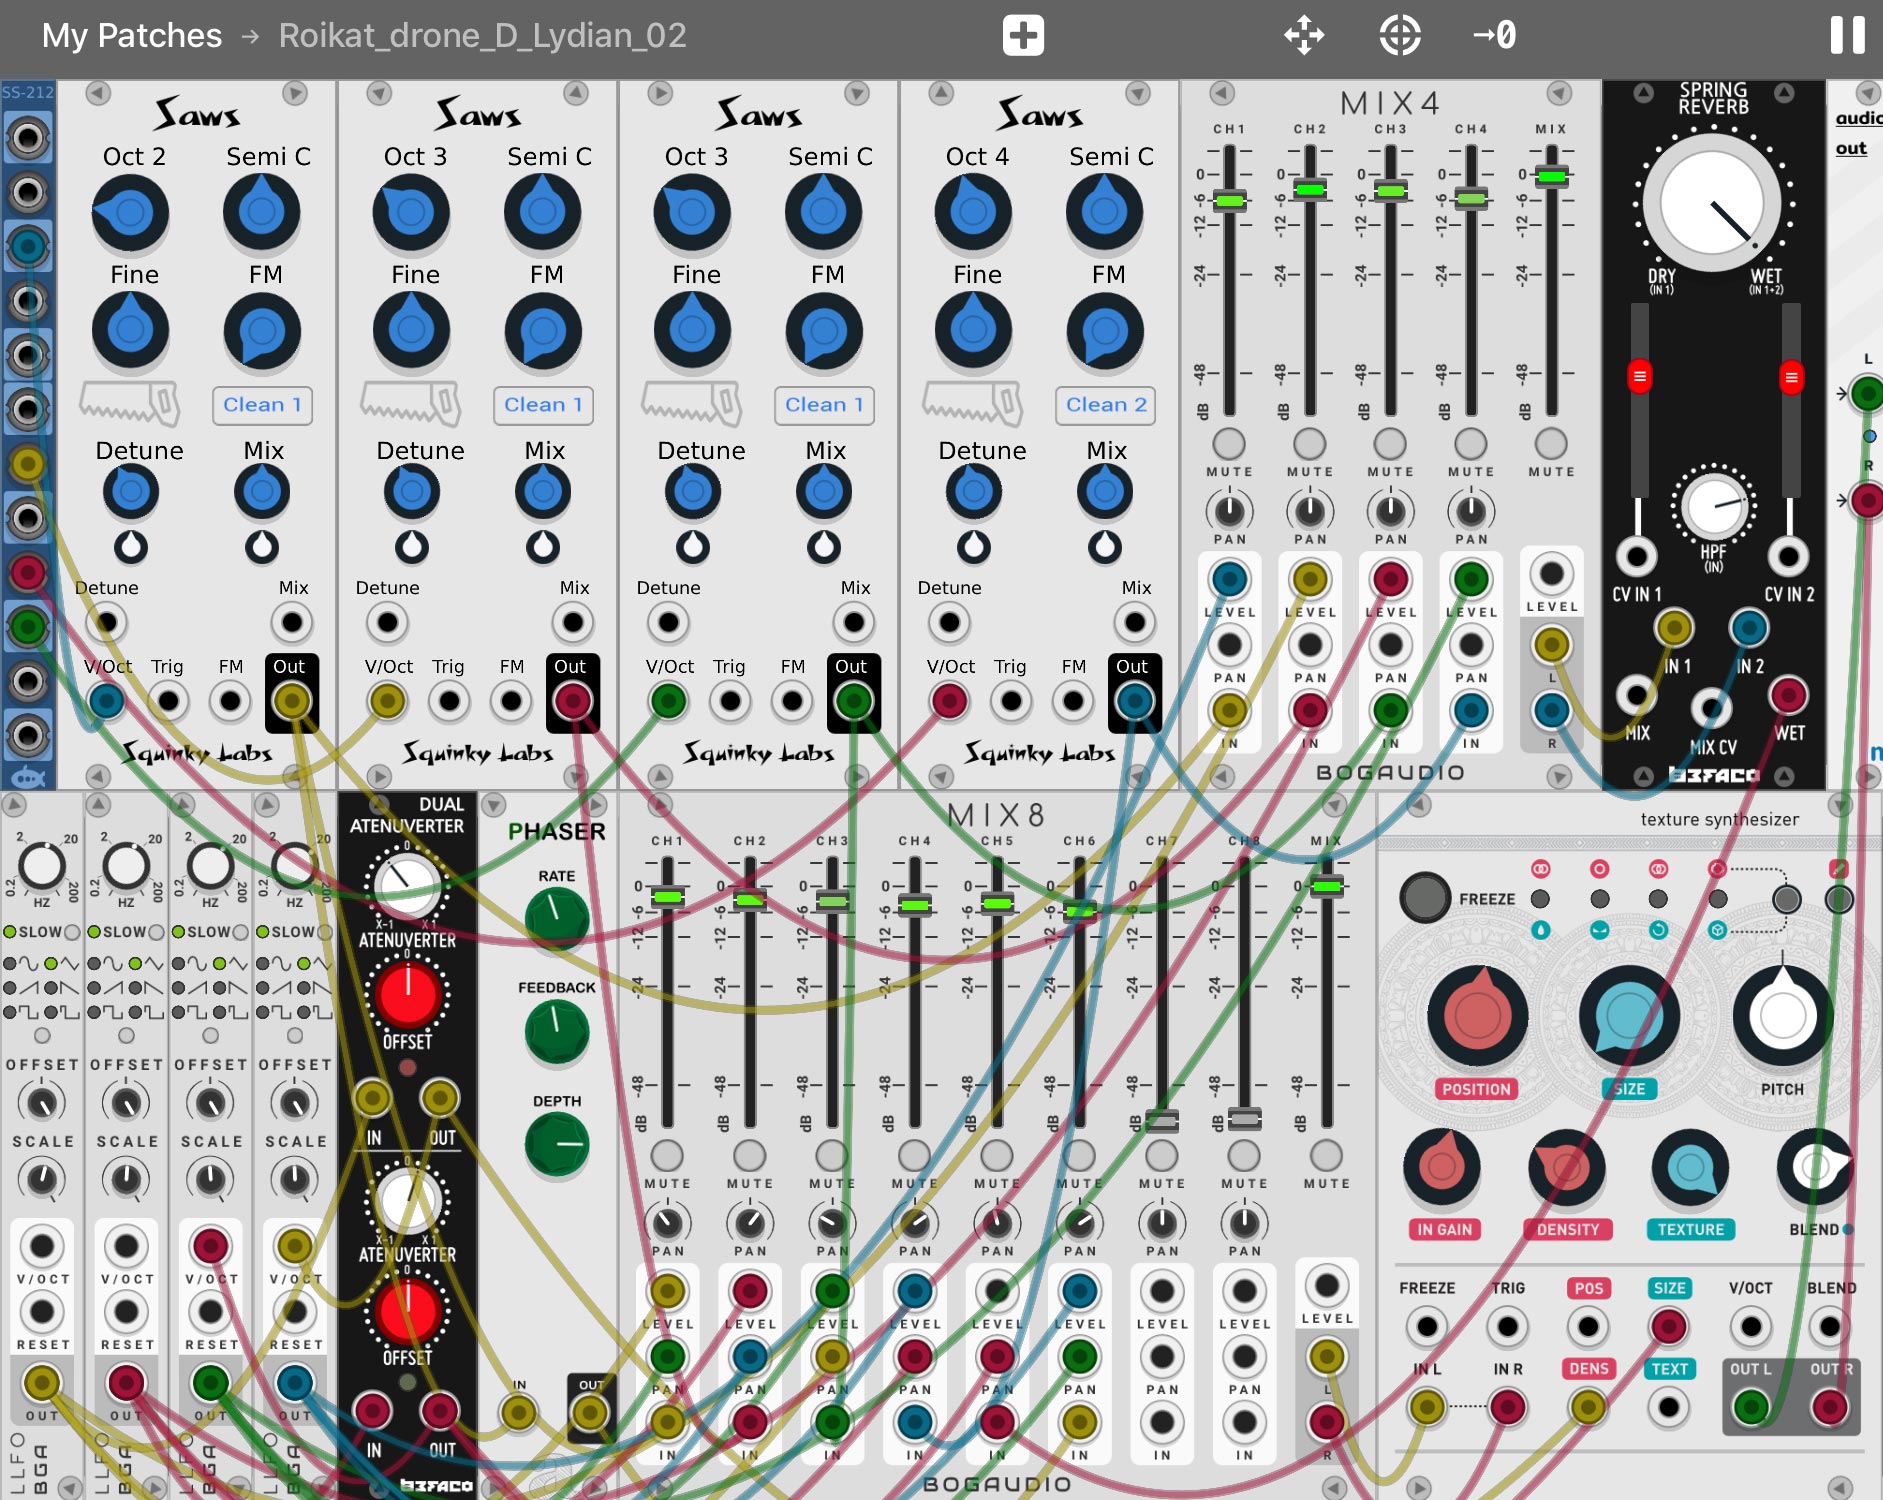Click the HPF knob on Spring Reverb
1883x1500 pixels.
(x=1713, y=506)
